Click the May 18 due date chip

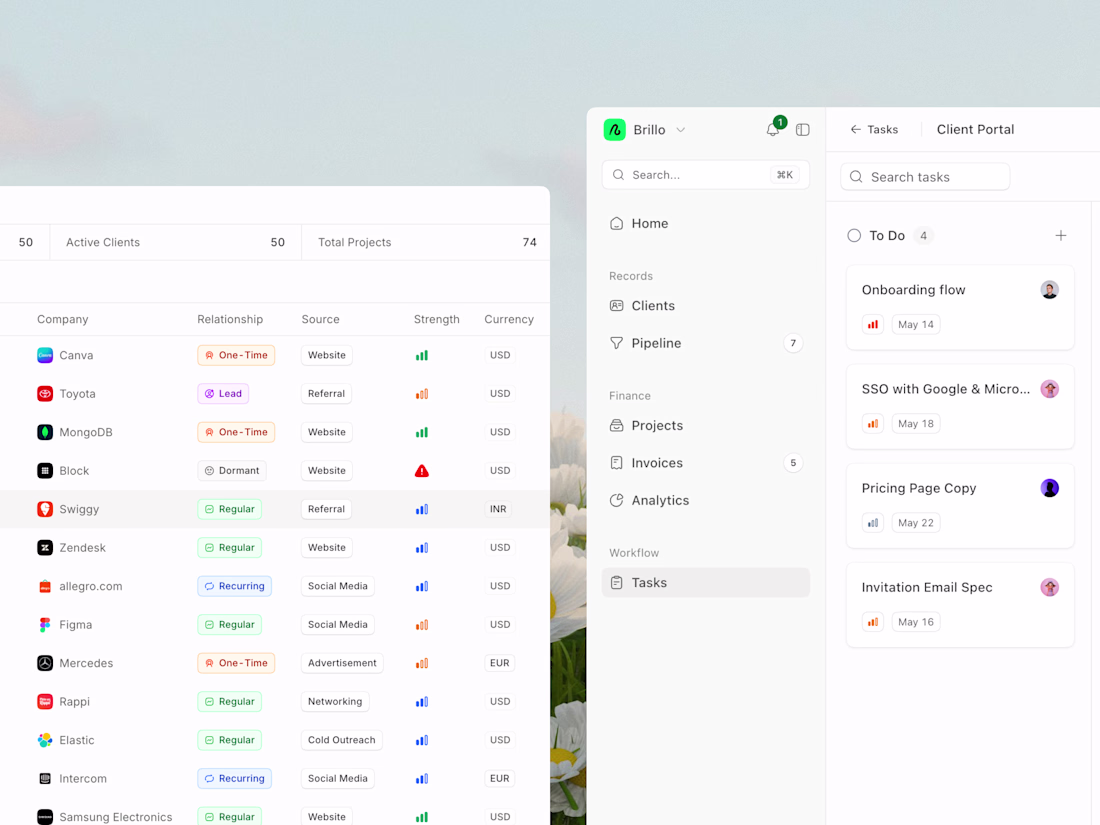click(916, 424)
